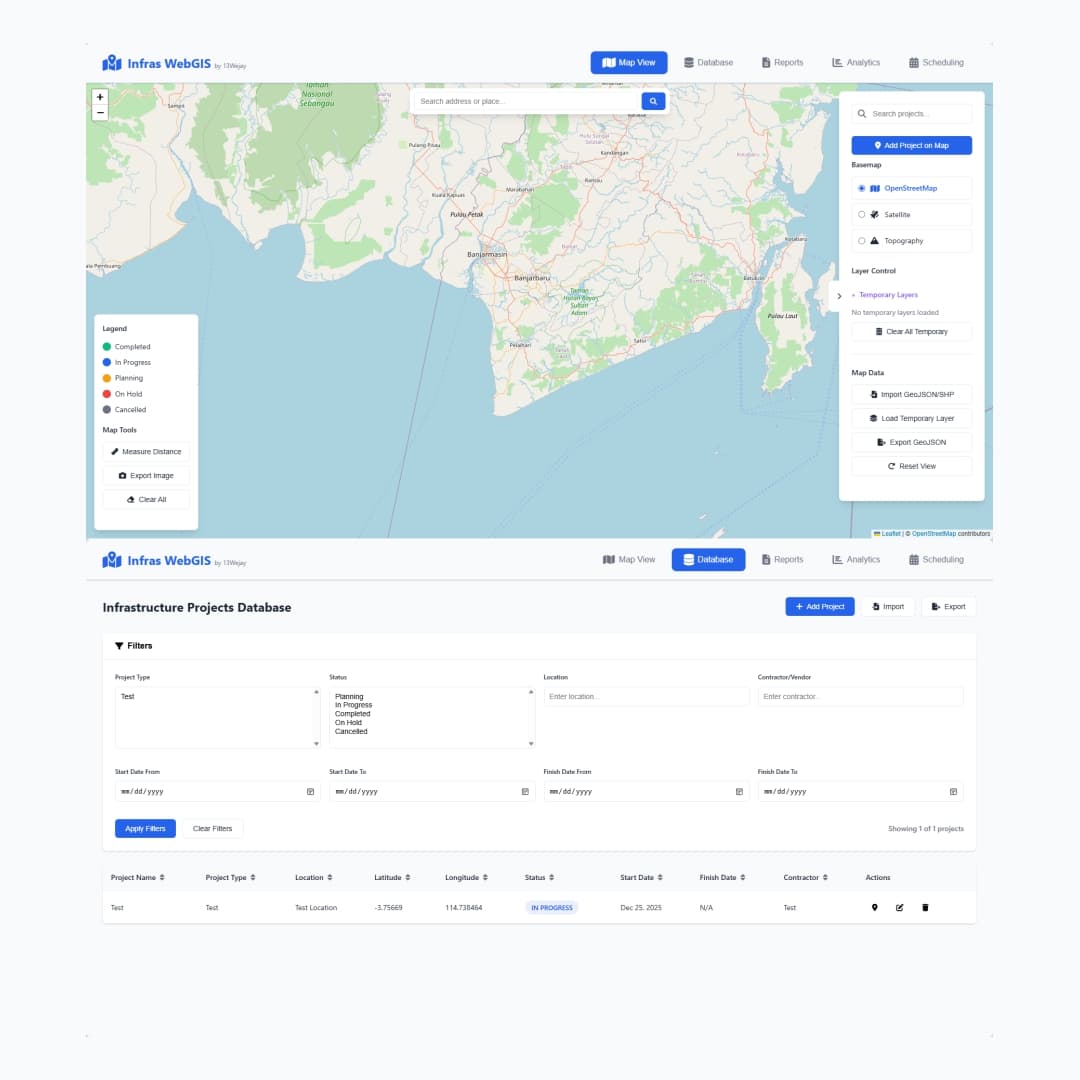Viewport: 1080px width, 1080px height.
Task: Keep OpenStreetMap basemap selected
Action: click(x=862, y=188)
